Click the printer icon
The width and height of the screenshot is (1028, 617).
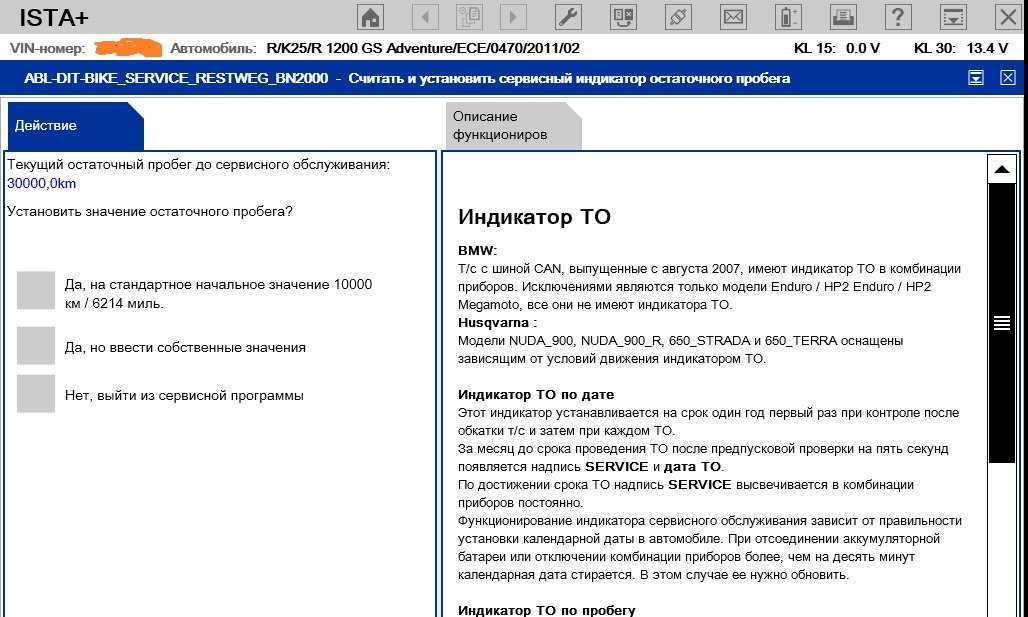pyautogui.click(x=844, y=17)
